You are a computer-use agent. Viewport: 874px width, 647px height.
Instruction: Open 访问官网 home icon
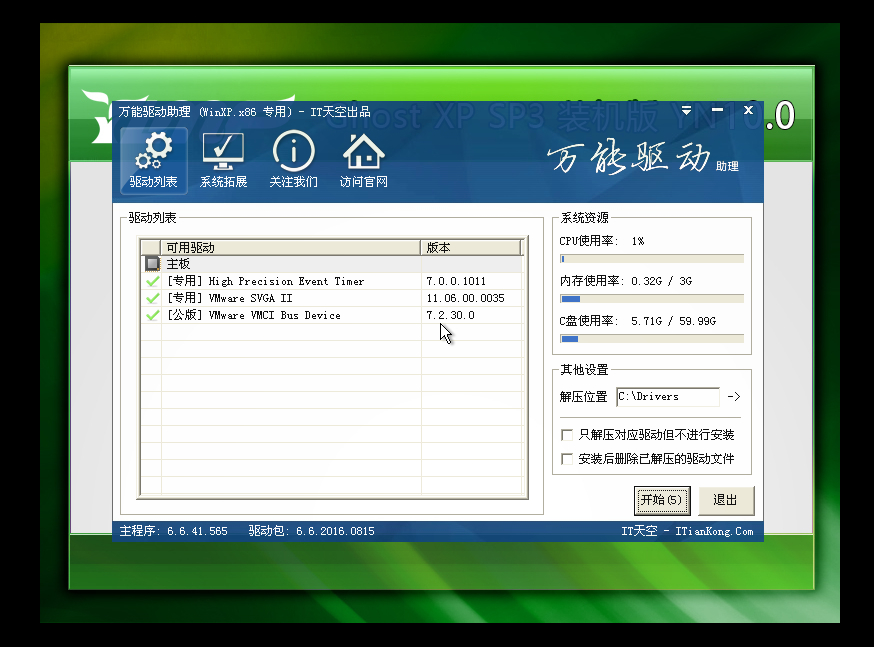[x=363, y=161]
